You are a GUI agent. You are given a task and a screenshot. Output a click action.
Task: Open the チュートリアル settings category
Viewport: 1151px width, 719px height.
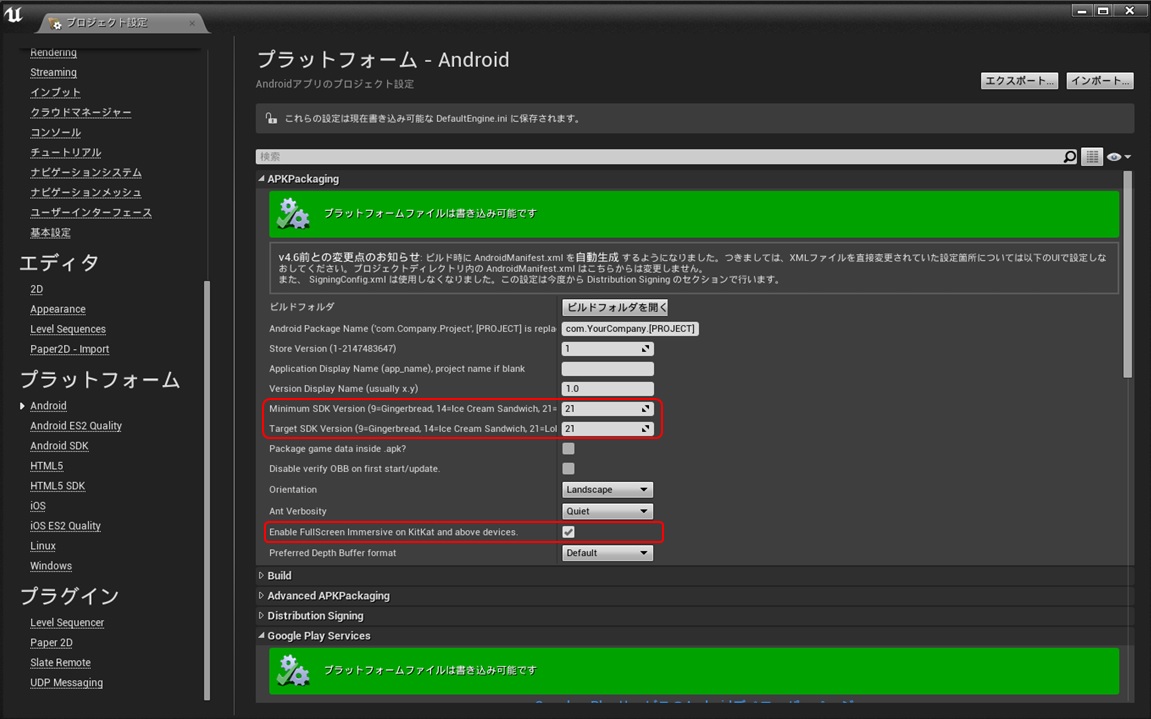pyautogui.click(x=65, y=152)
